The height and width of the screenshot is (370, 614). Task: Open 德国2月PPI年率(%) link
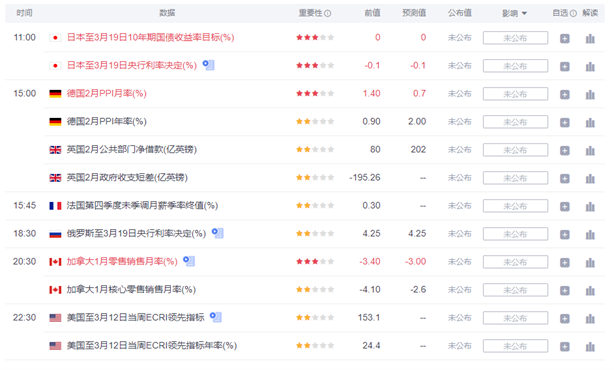pyautogui.click(x=107, y=121)
